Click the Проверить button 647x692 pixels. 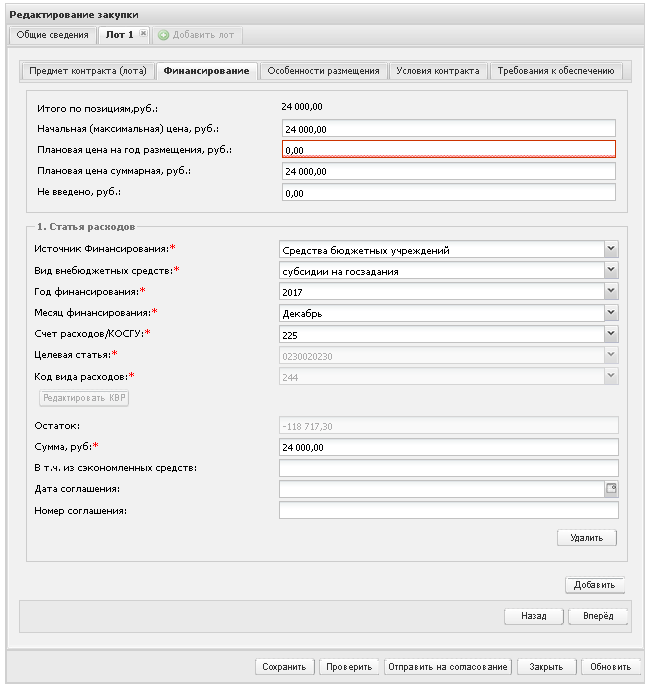[x=349, y=667]
